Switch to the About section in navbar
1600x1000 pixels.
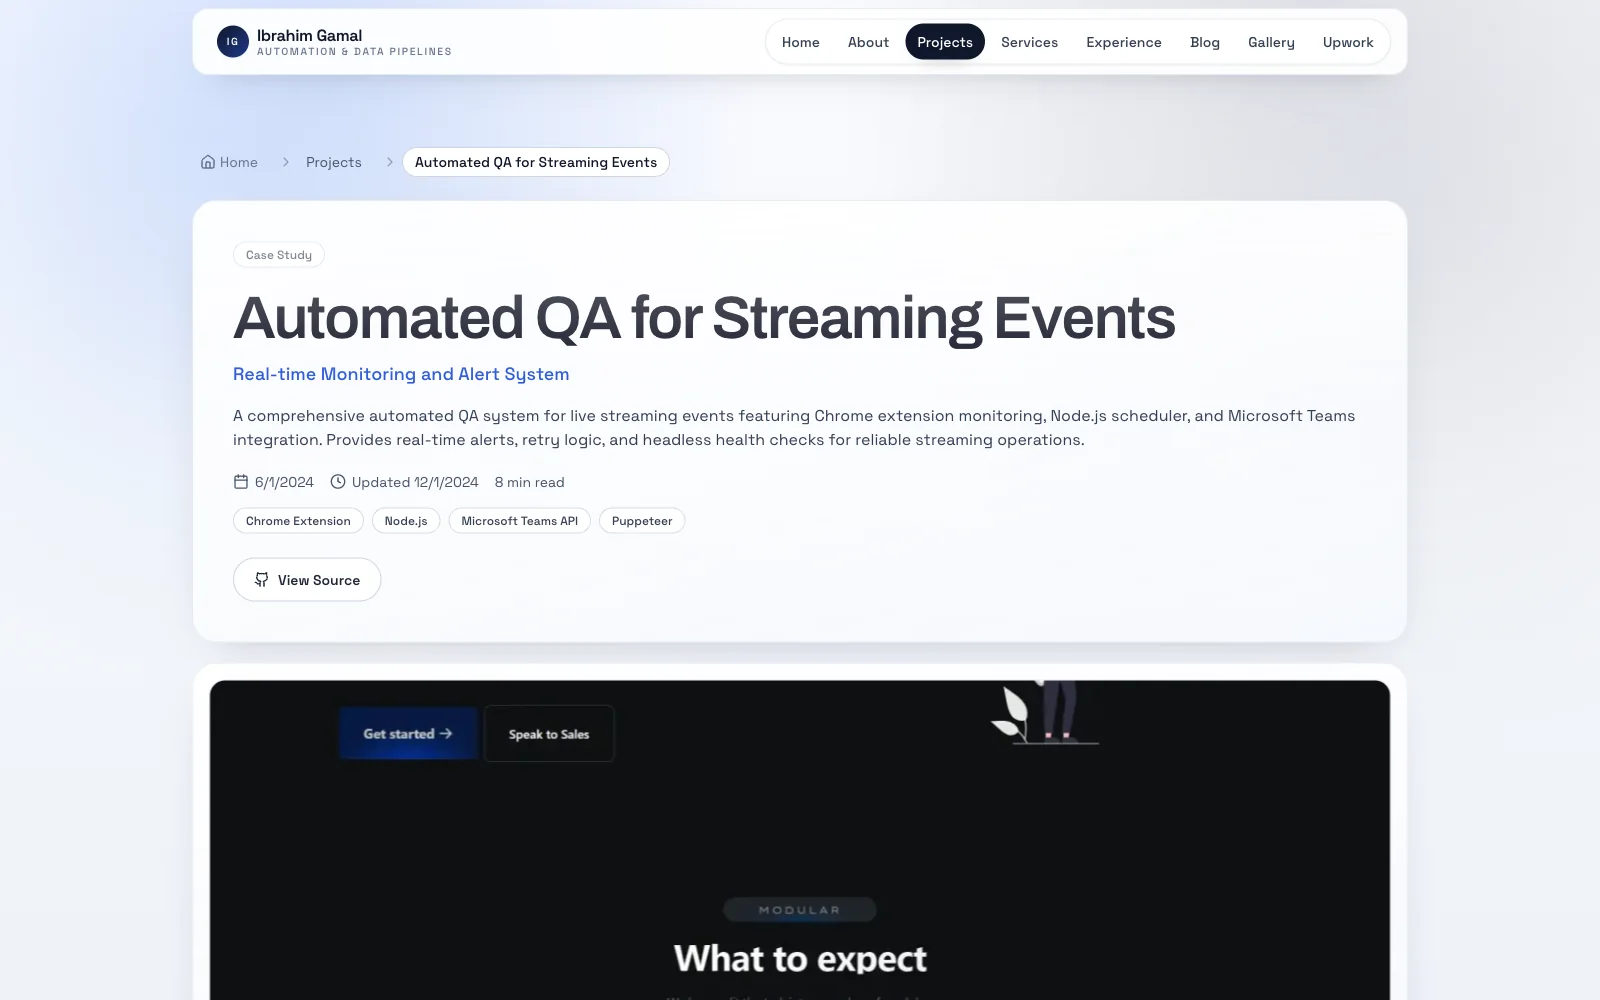(867, 42)
